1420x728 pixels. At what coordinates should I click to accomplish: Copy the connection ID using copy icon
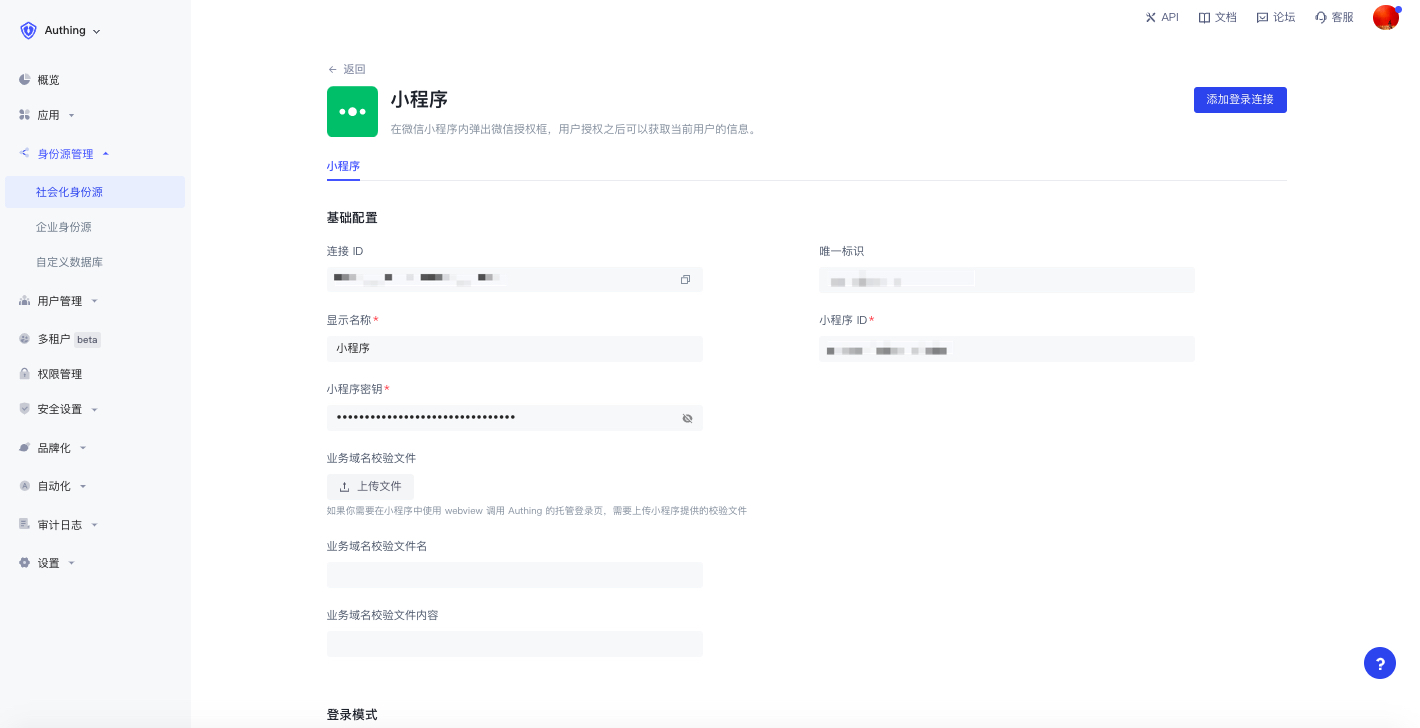pos(685,280)
